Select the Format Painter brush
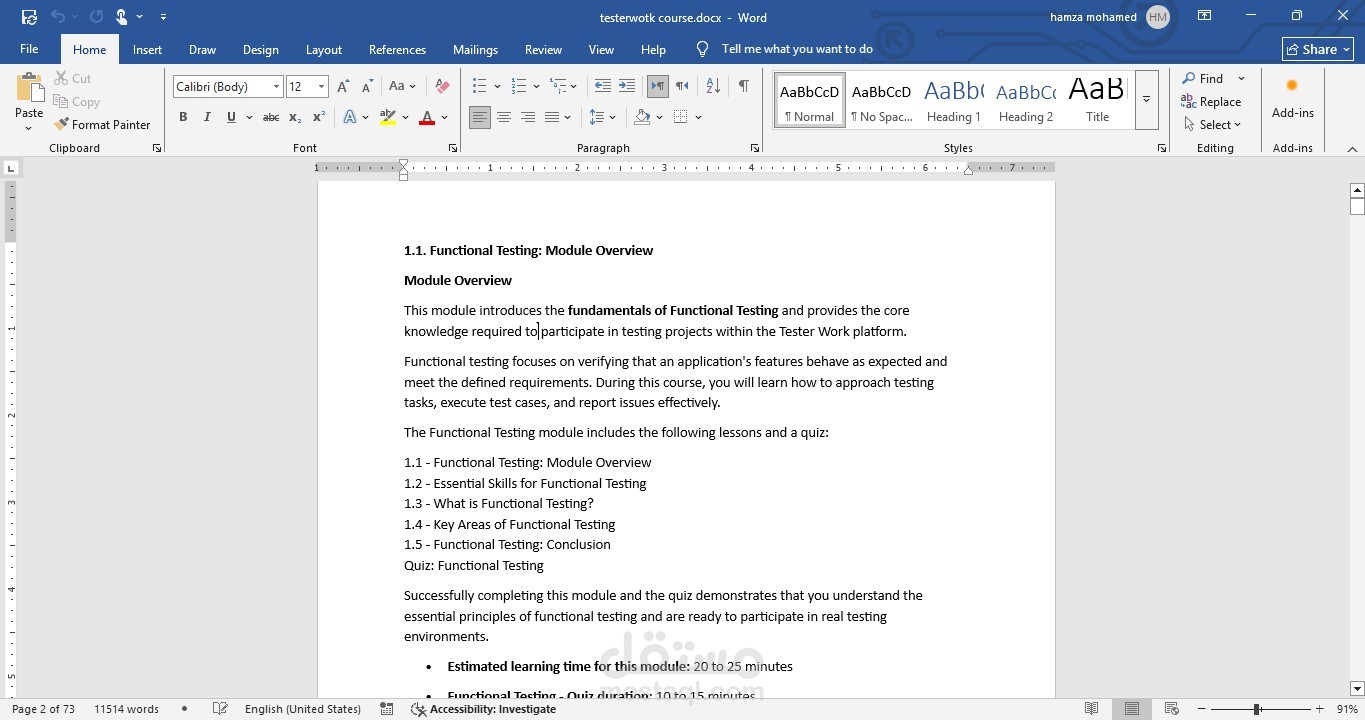 (x=101, y=125)
